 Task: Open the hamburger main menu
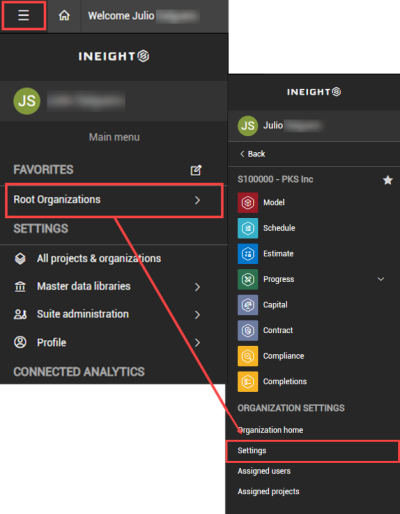click(23, 15)
